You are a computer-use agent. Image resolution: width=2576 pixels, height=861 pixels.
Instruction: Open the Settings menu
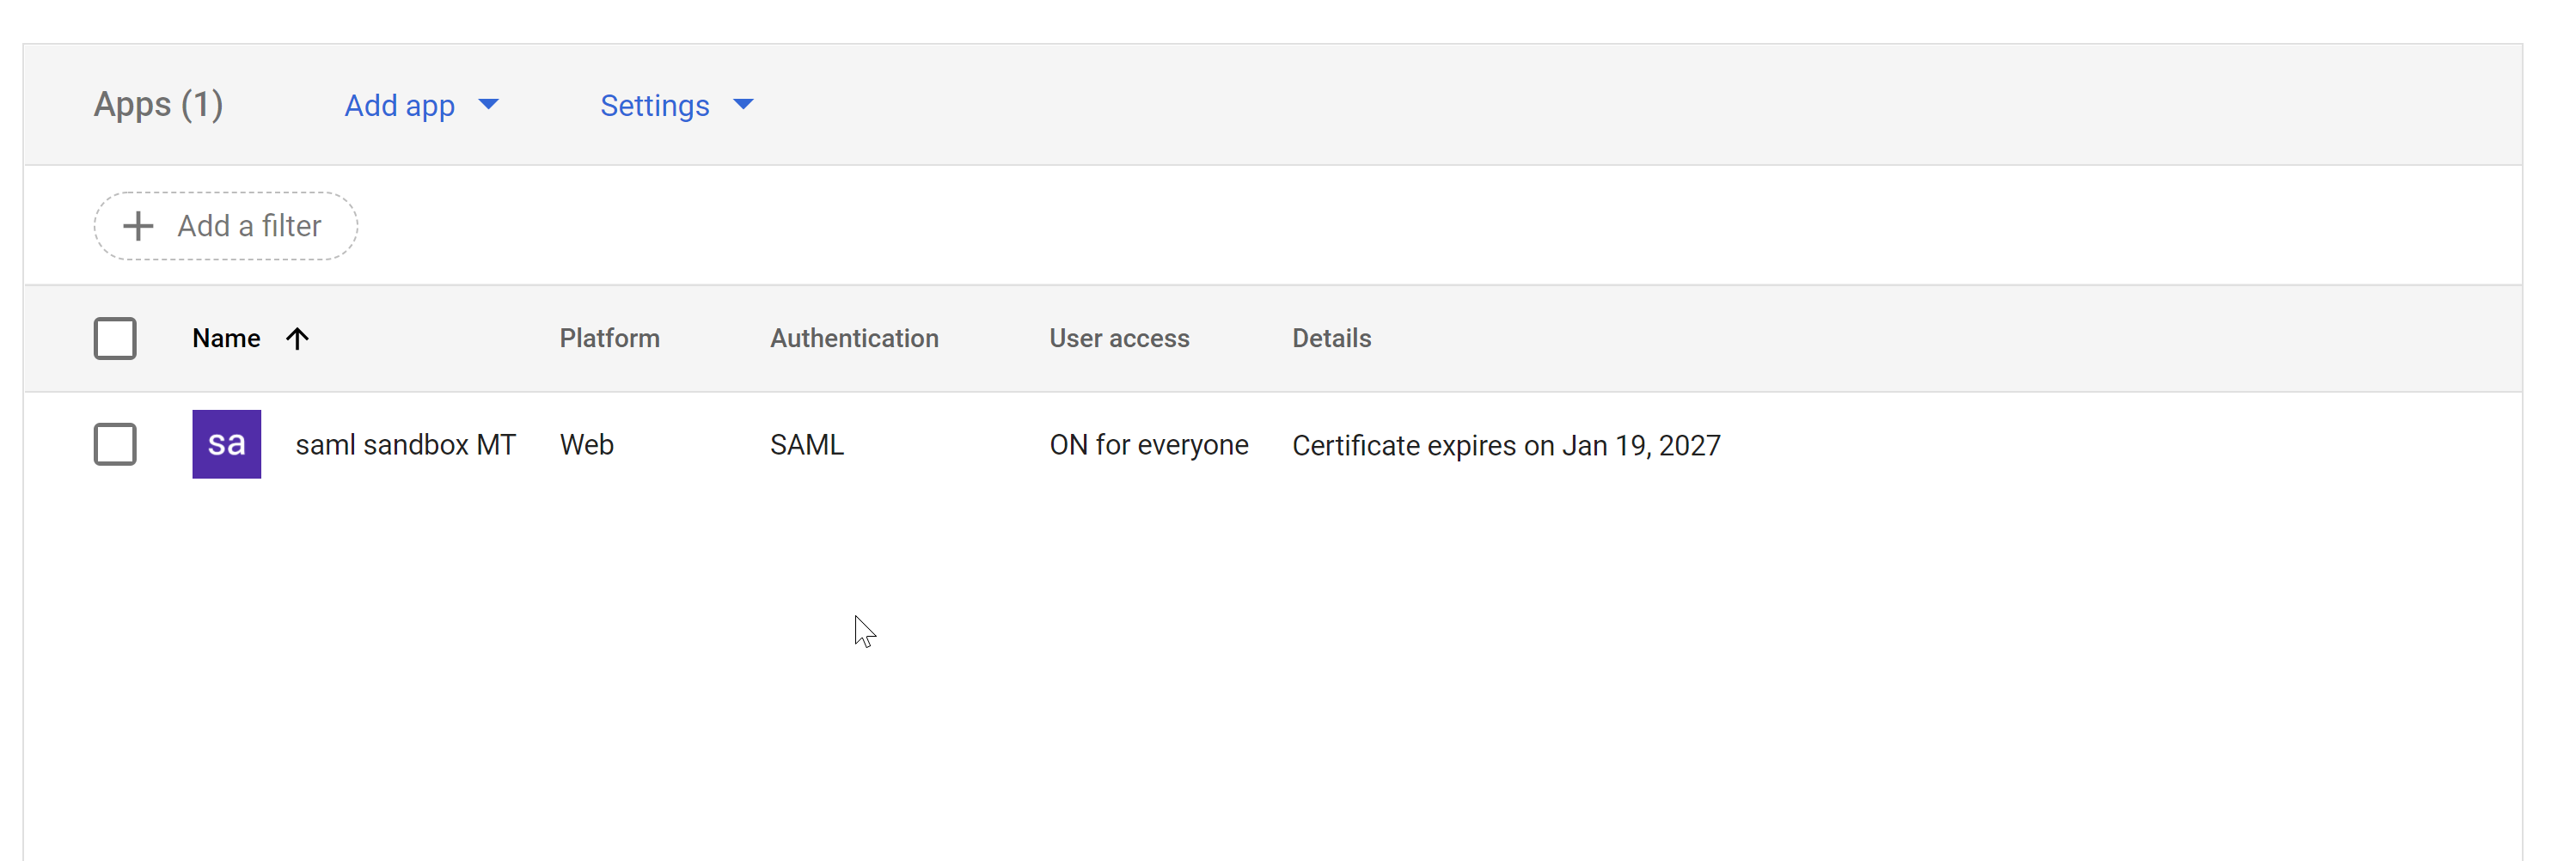click(x=655, y=105)
